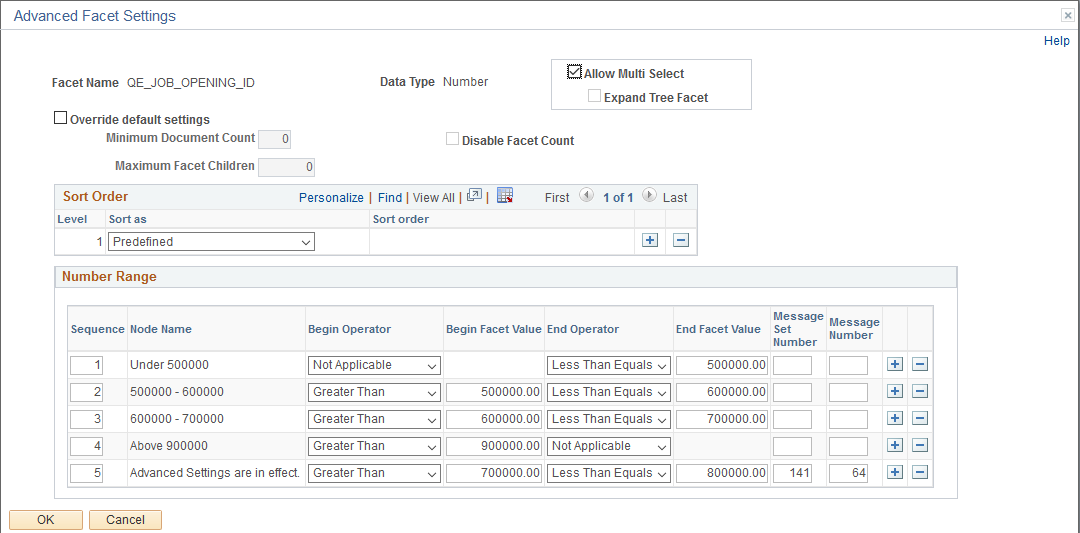Enable Override default settings
This screenshot has height=533, width=1080.
tap(61, 118)
